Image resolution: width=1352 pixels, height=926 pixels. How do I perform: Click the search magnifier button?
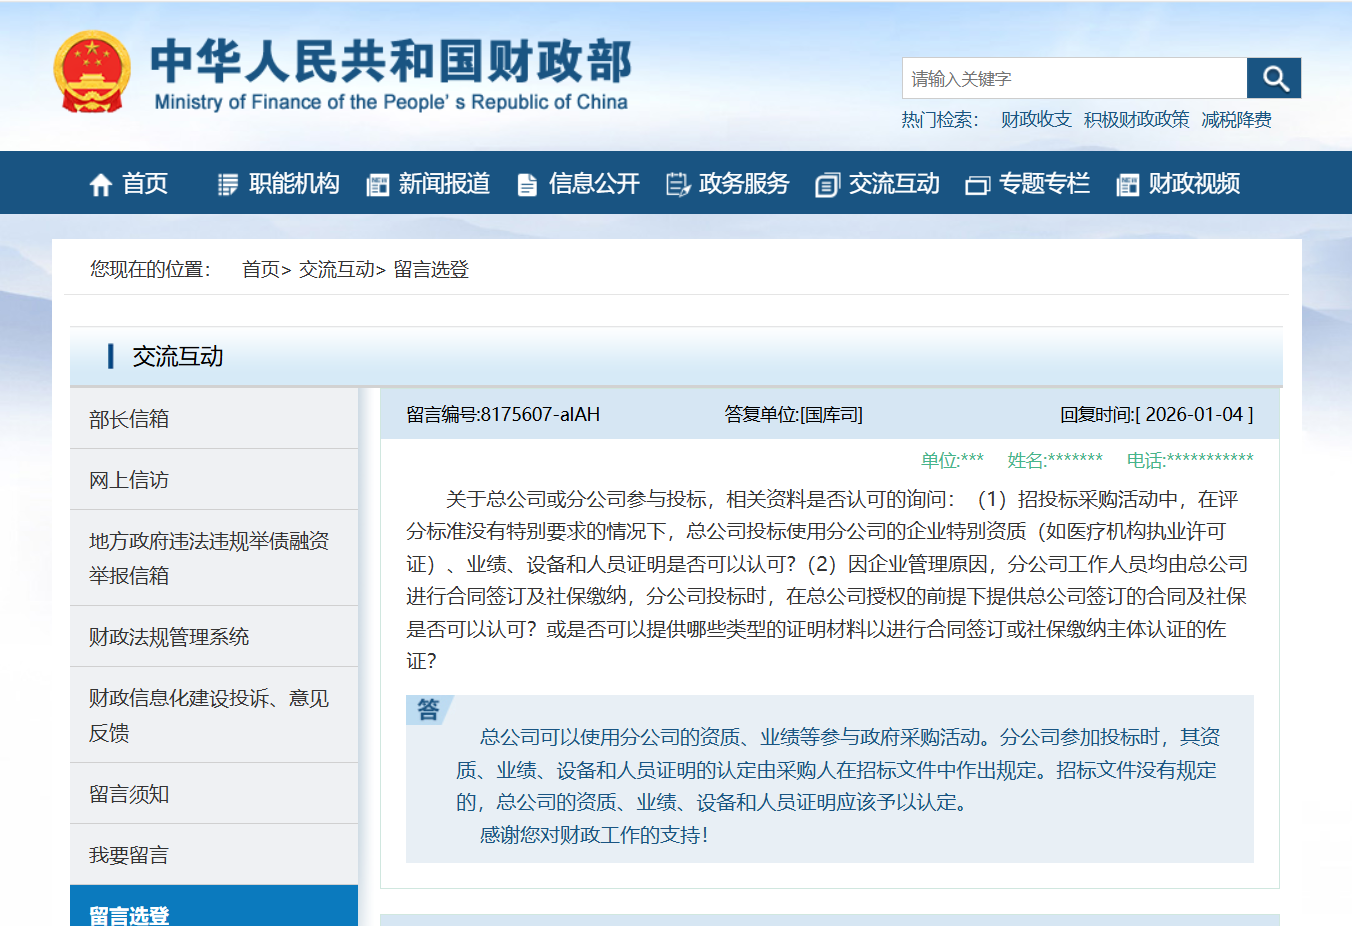click(1274, 78)
